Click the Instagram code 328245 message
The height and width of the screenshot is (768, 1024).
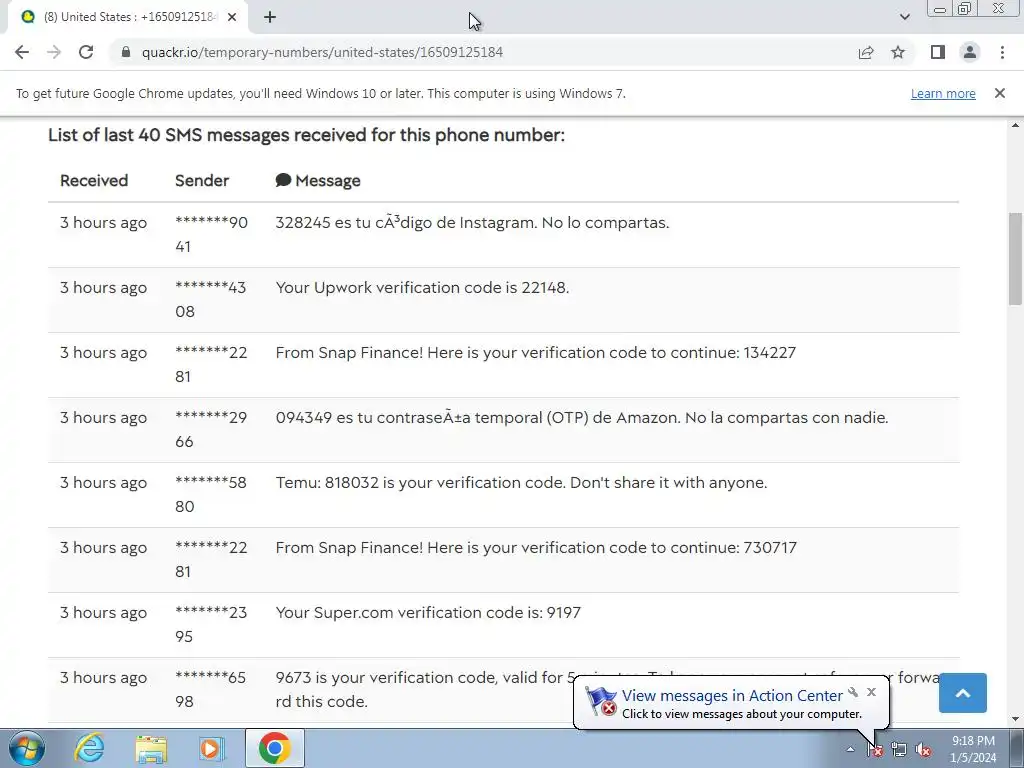tap(472, 223)
